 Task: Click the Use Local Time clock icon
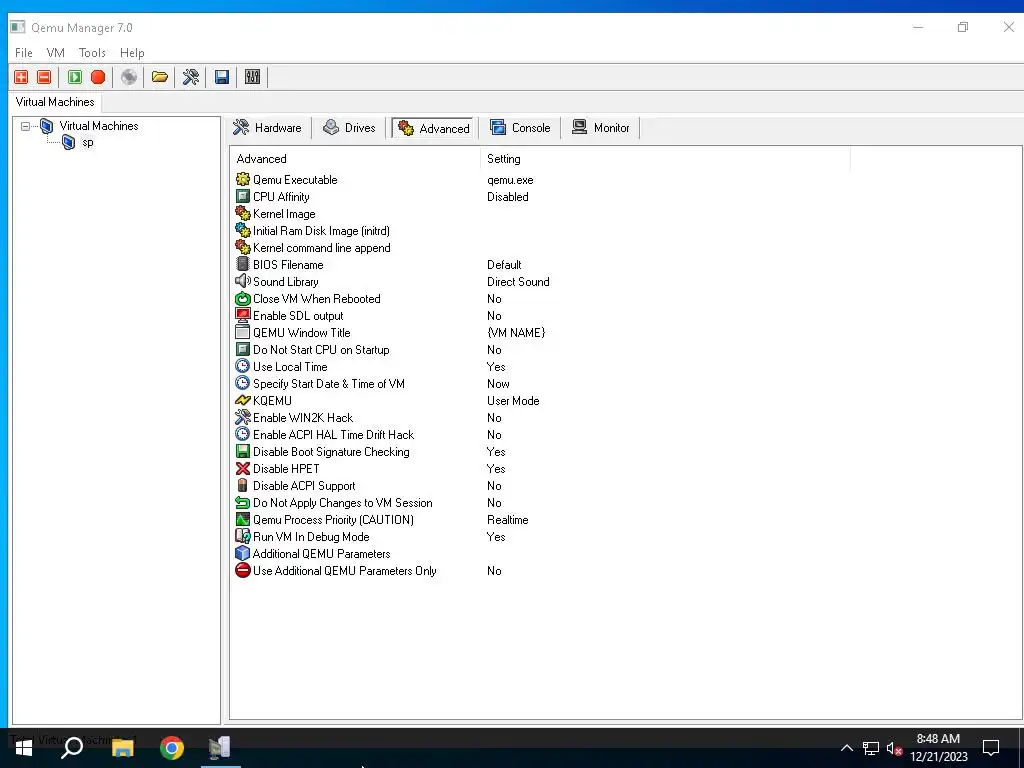point(242,366)
